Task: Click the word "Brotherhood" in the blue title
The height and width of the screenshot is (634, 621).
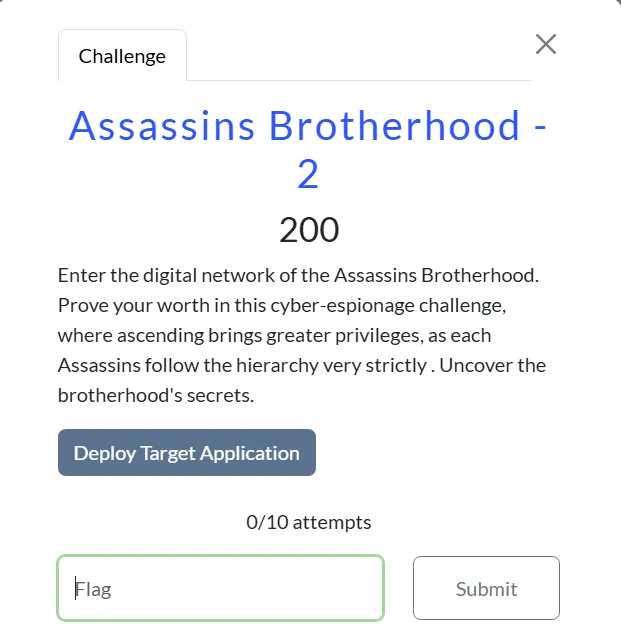Action: pyautogui.click(x=394, y=126)
